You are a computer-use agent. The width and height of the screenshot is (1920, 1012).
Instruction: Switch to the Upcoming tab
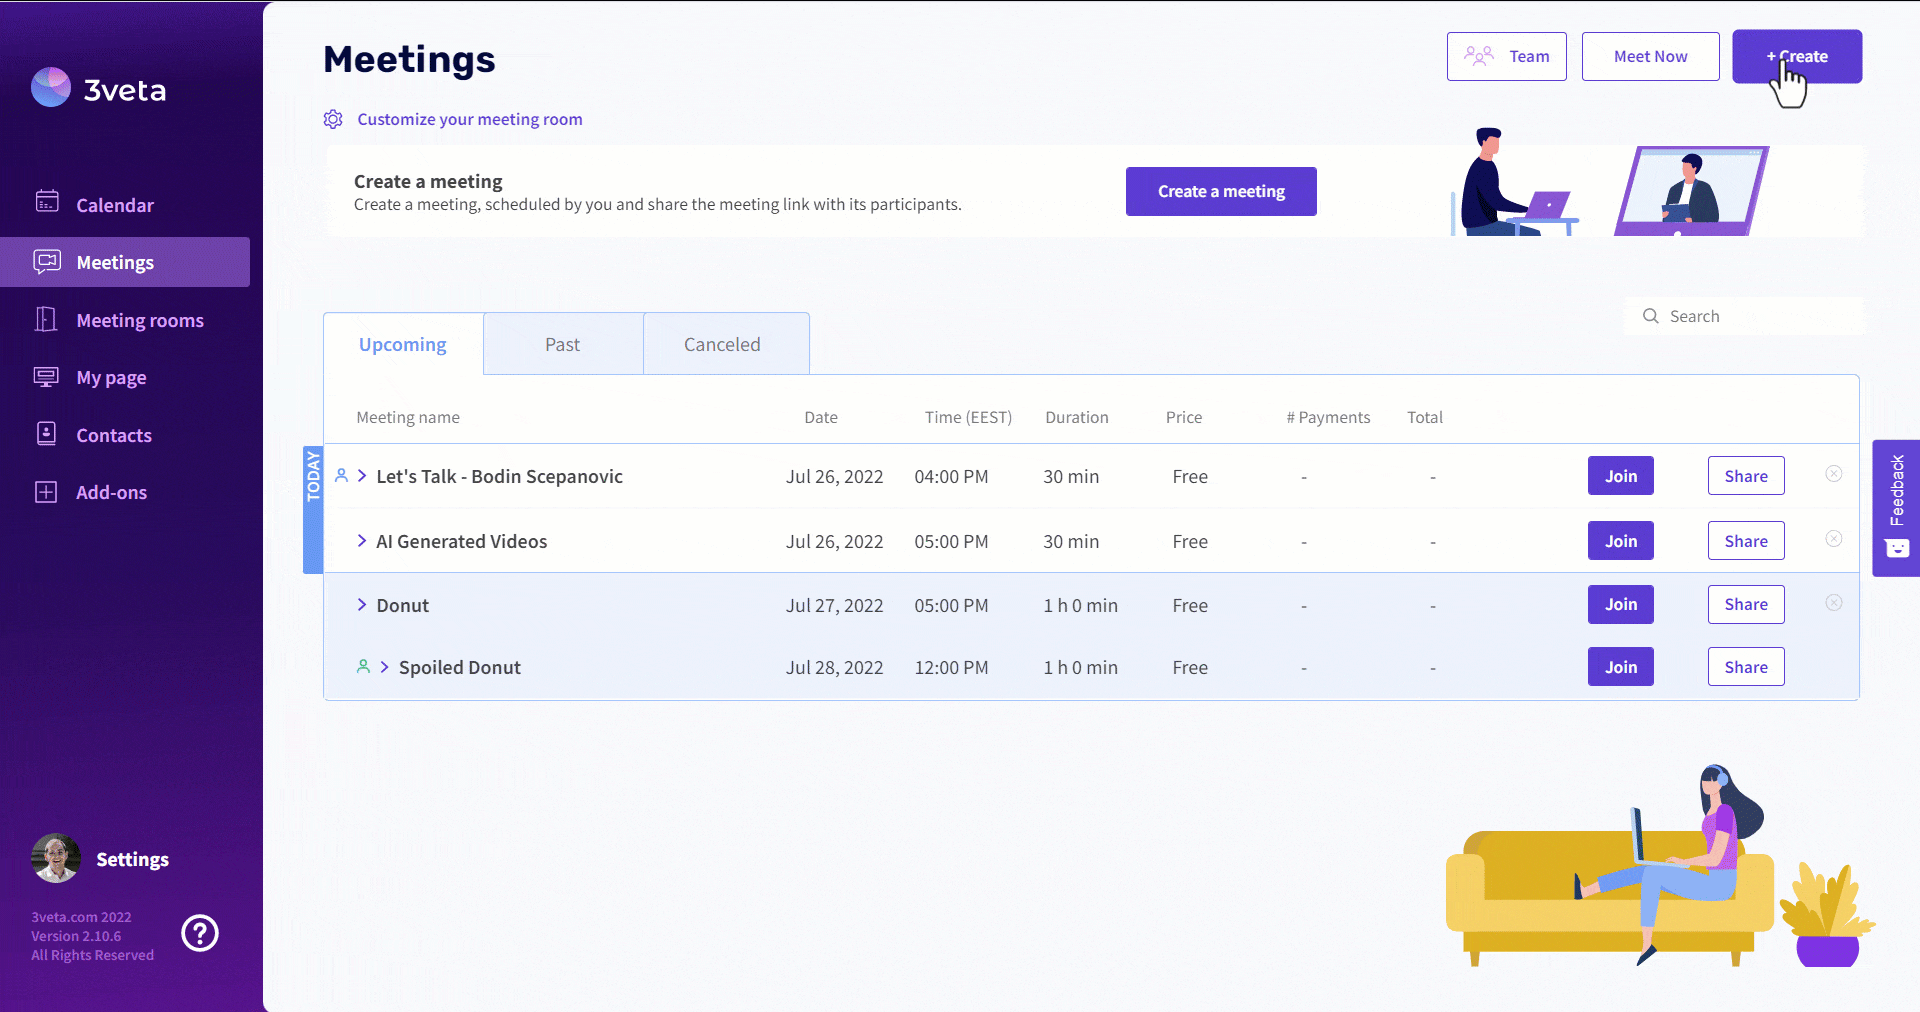(403, 344)
